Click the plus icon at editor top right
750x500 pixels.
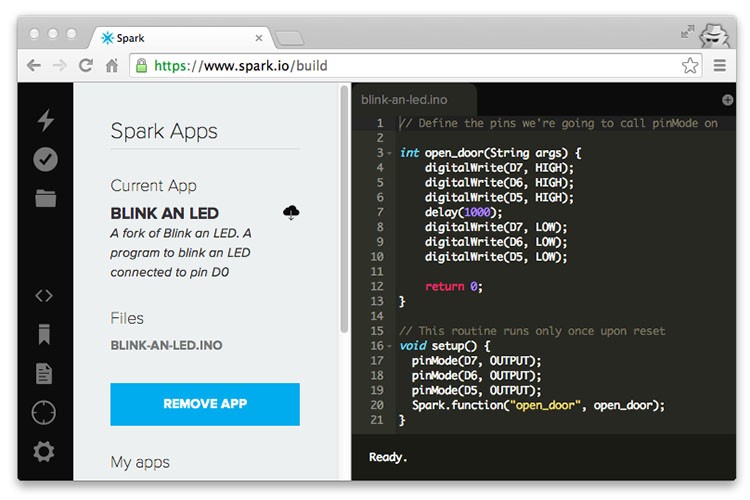point(728,100)
